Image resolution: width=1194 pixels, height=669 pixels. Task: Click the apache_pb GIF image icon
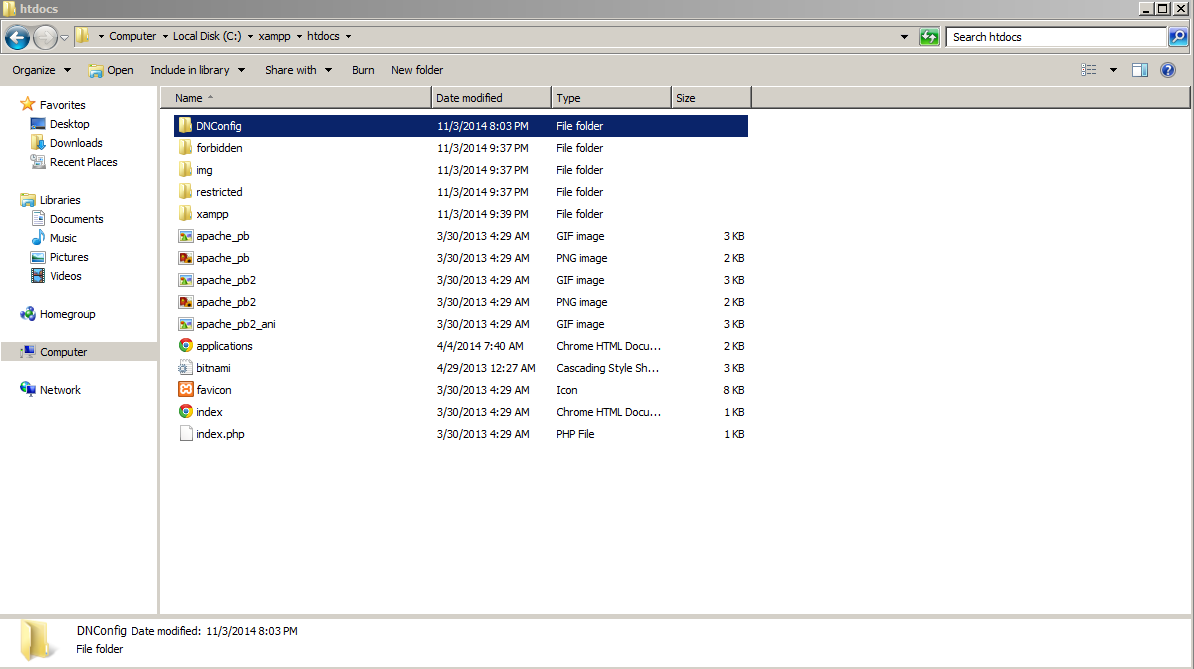click(x=185, y=236)
